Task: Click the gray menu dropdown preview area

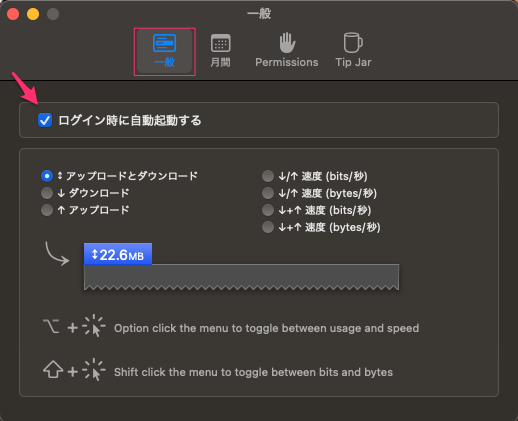Action: click(x=241, y=277)
